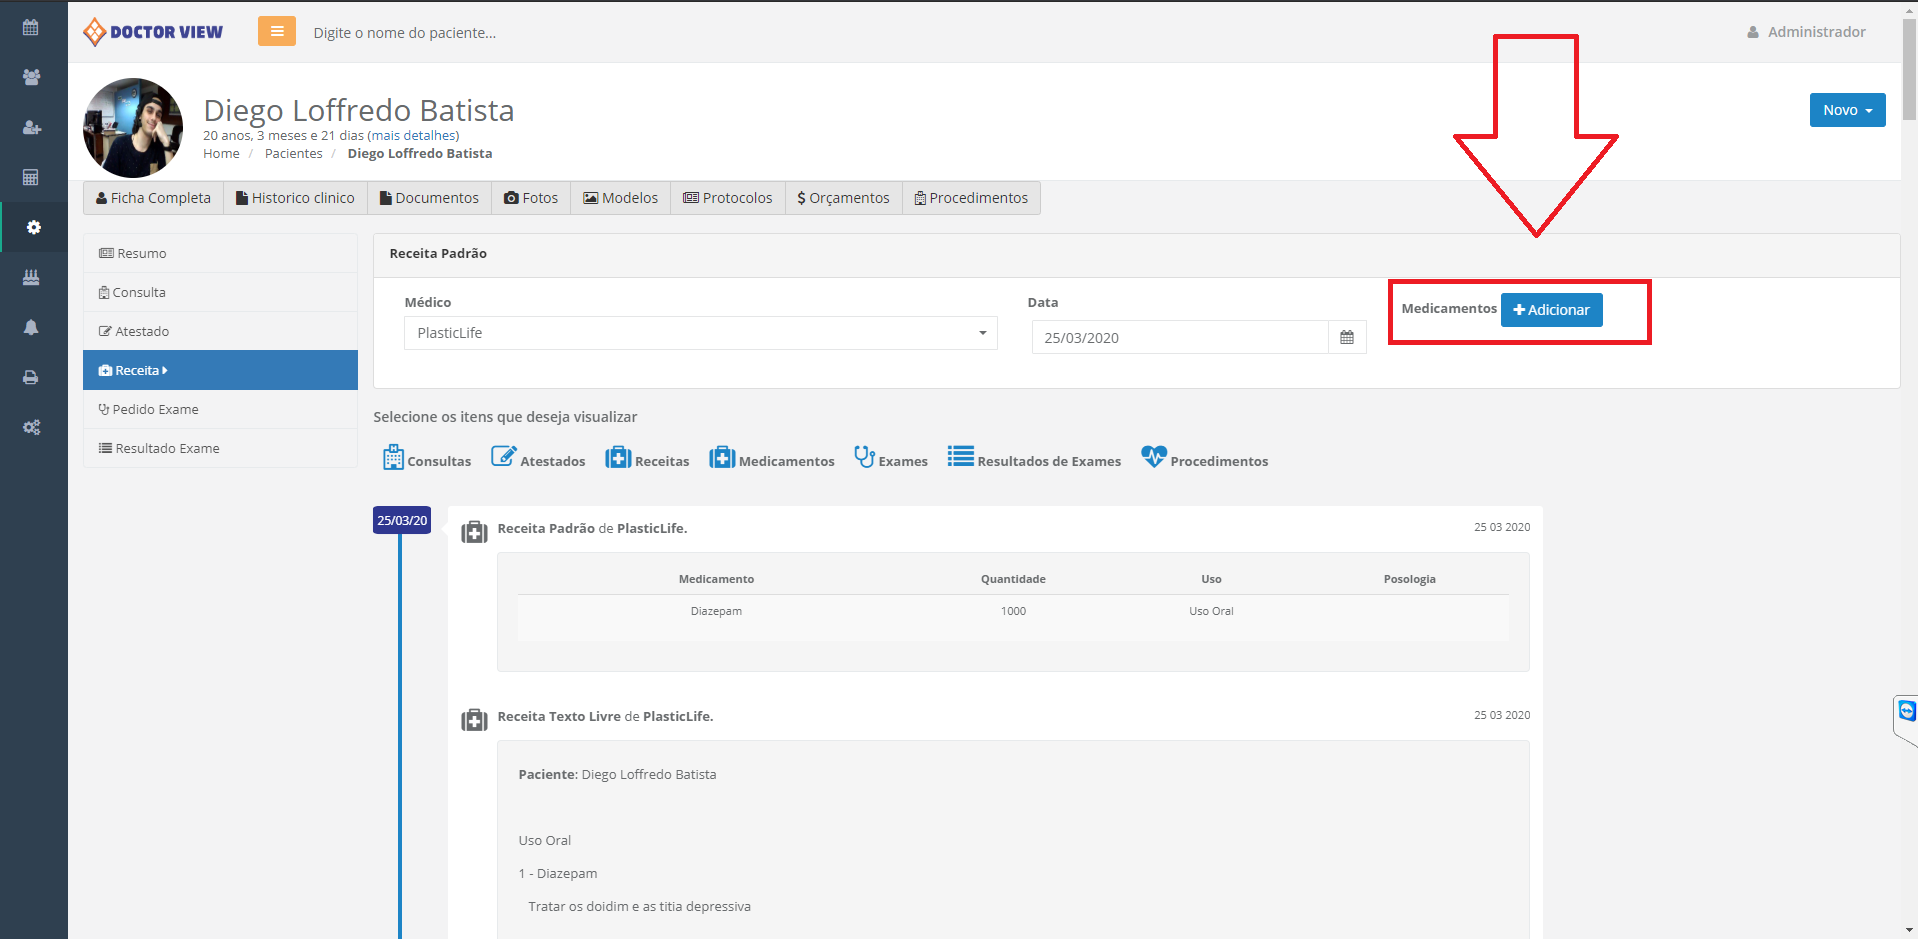Click the calendar icon in left sidebar
The image size is (1918, 939).
31,28
